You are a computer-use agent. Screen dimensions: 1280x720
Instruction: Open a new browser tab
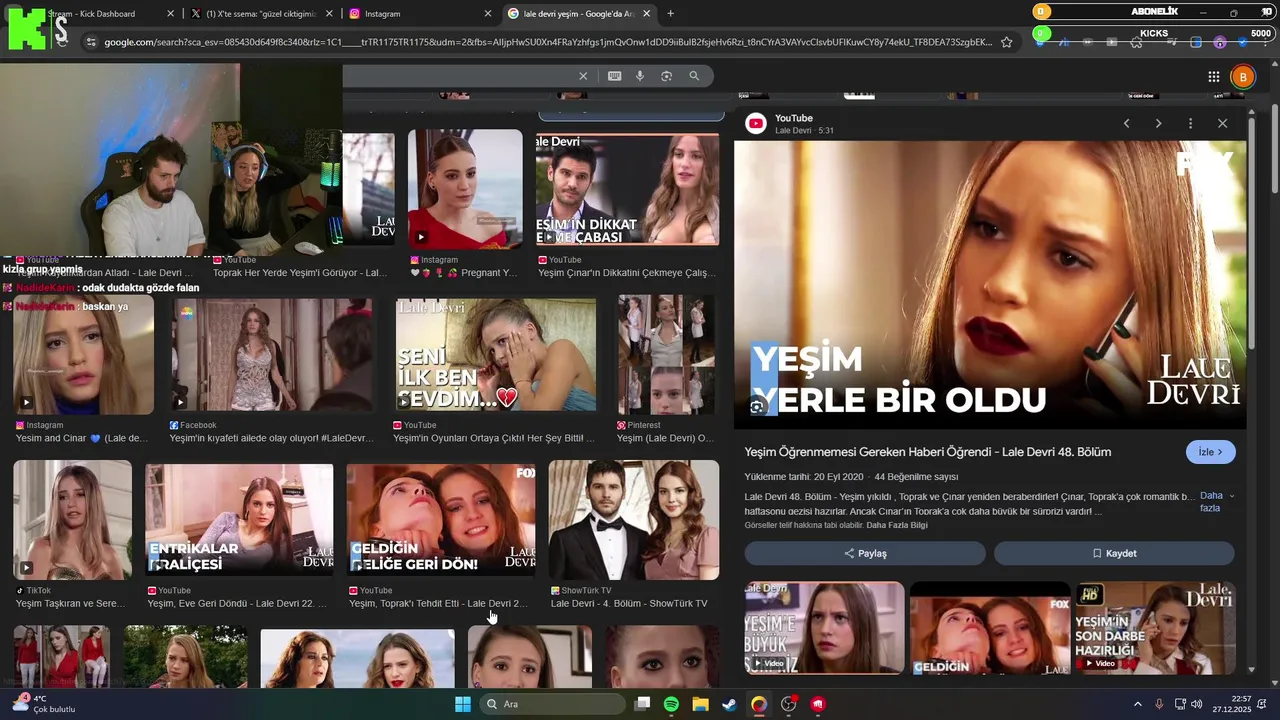click(x=670, y=14)
